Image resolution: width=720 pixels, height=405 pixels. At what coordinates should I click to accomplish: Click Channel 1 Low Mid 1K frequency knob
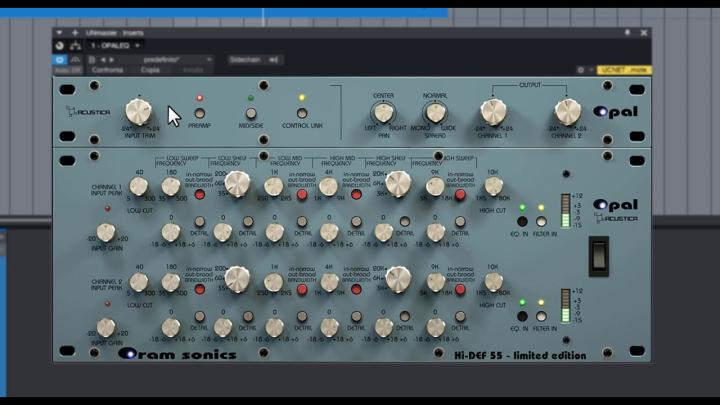(x=274, y=186)
